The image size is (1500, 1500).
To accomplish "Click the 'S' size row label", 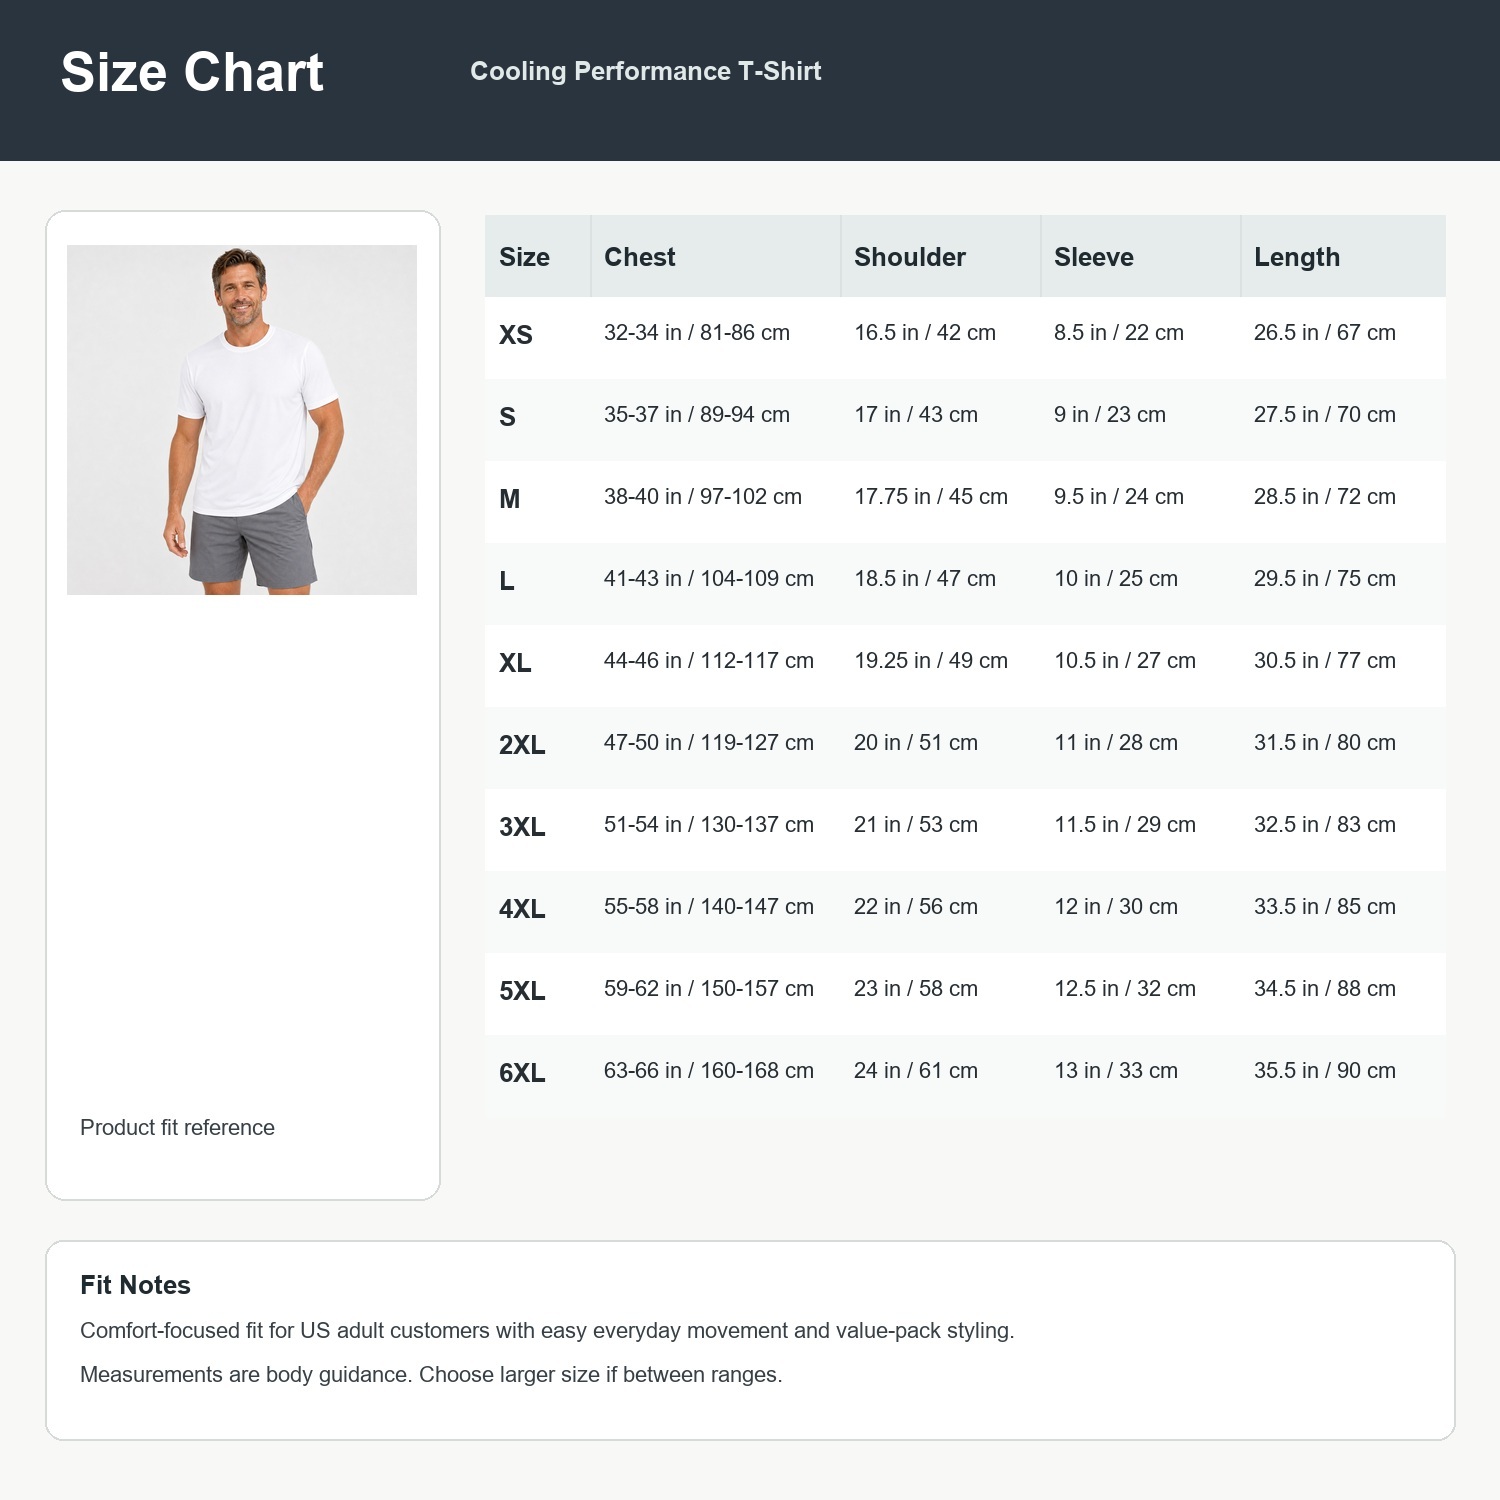I will click(507, 417).
